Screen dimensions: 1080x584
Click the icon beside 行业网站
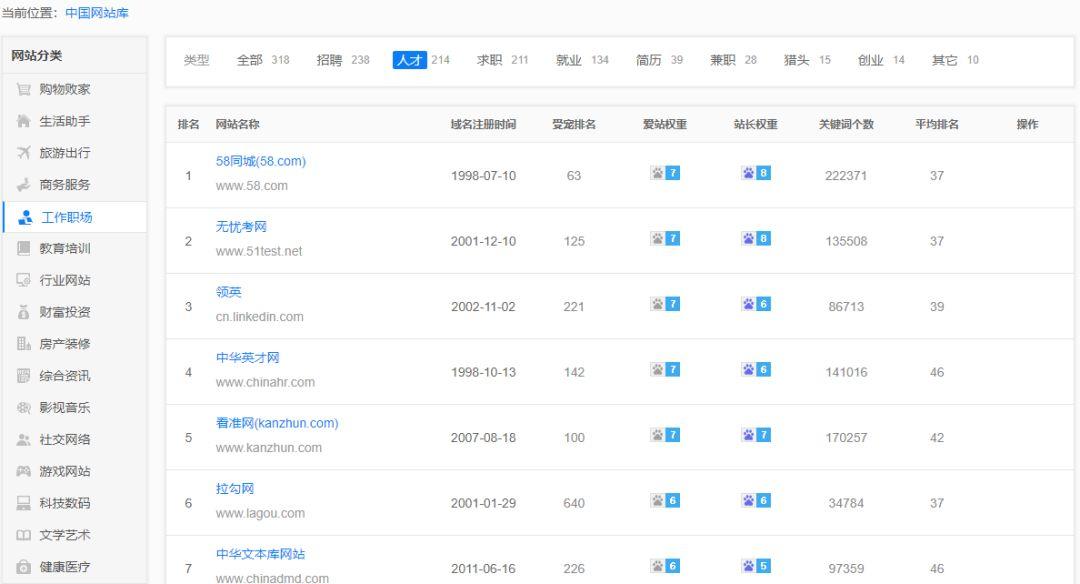click(23, 280)
